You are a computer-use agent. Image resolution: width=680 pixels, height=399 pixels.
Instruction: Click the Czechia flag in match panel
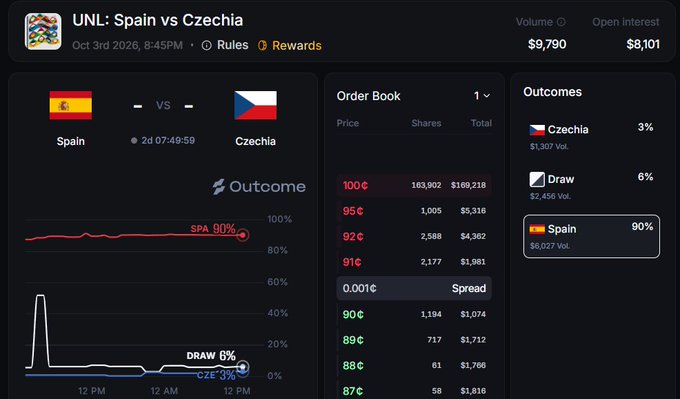click(255, 105)
